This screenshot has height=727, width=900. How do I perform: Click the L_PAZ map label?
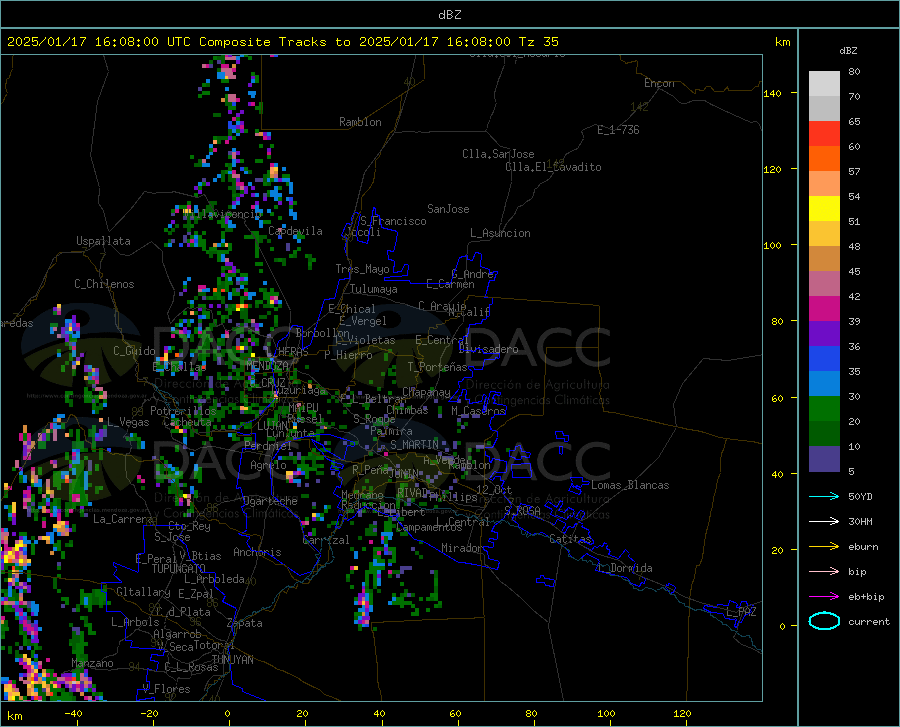(x=741, y=612)
